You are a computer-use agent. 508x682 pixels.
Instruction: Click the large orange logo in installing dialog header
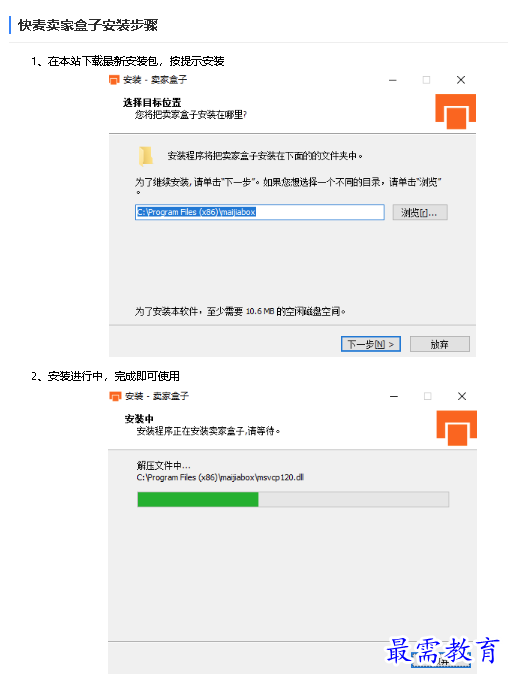coord(457,428)
